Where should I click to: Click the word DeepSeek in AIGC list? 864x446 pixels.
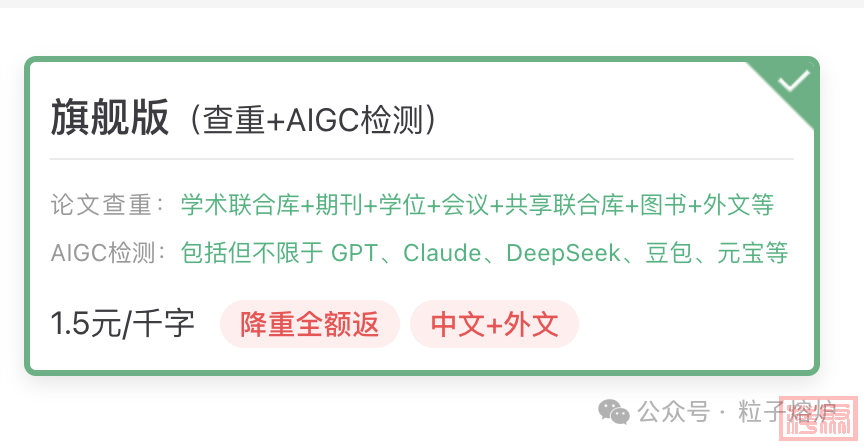click(563, 253)
